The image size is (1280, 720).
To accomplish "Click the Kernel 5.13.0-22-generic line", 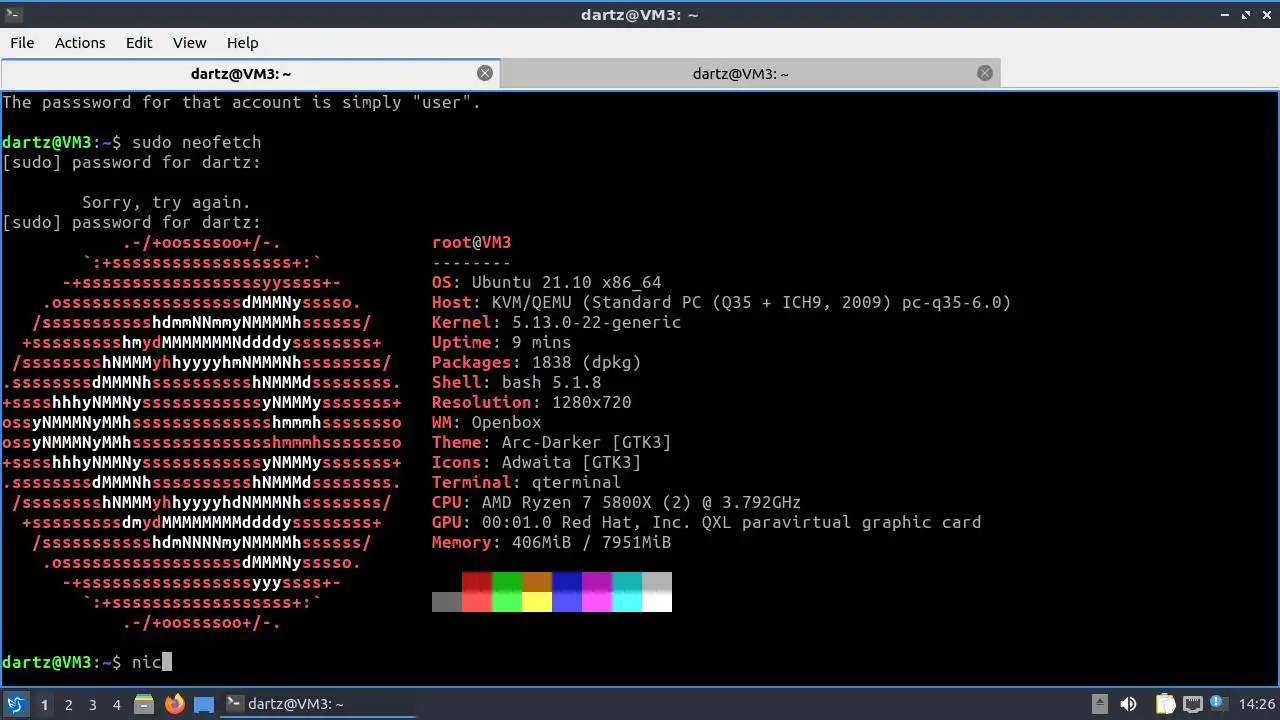I will [557, 322].
